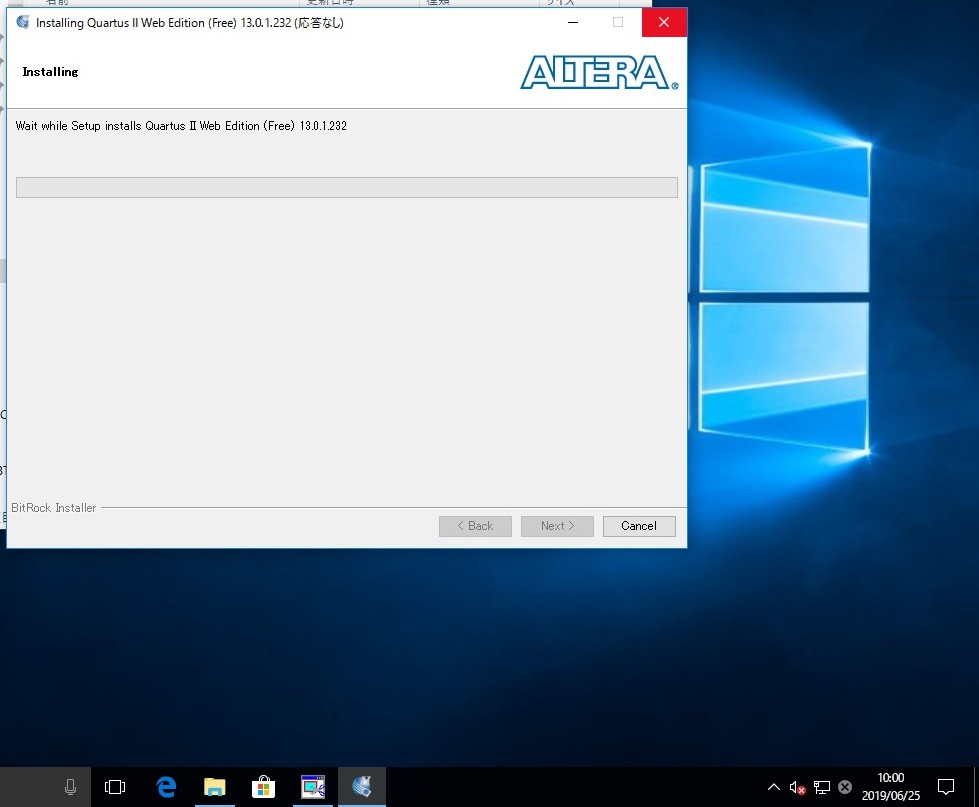Click the microphone icon in taskbar search

point(70,787)
